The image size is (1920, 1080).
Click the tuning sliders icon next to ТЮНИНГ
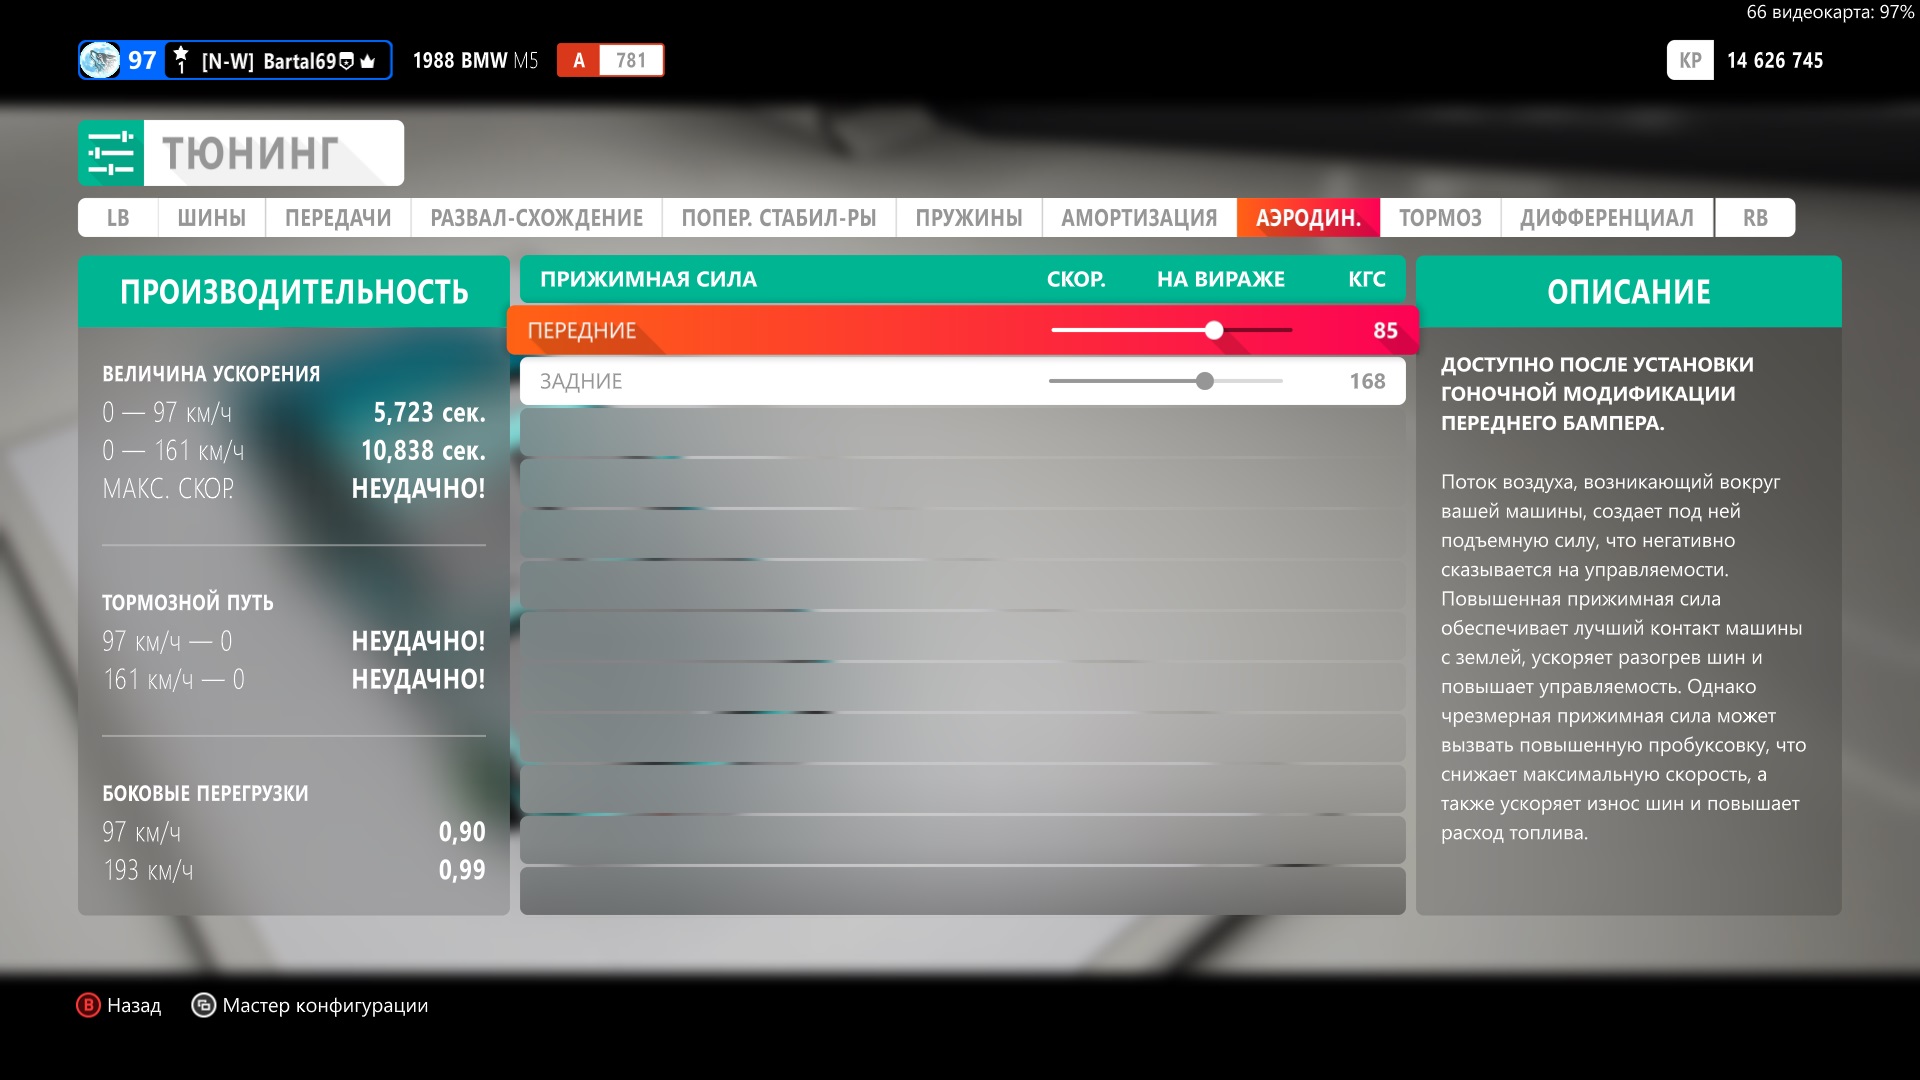click(x=111, y=153)
